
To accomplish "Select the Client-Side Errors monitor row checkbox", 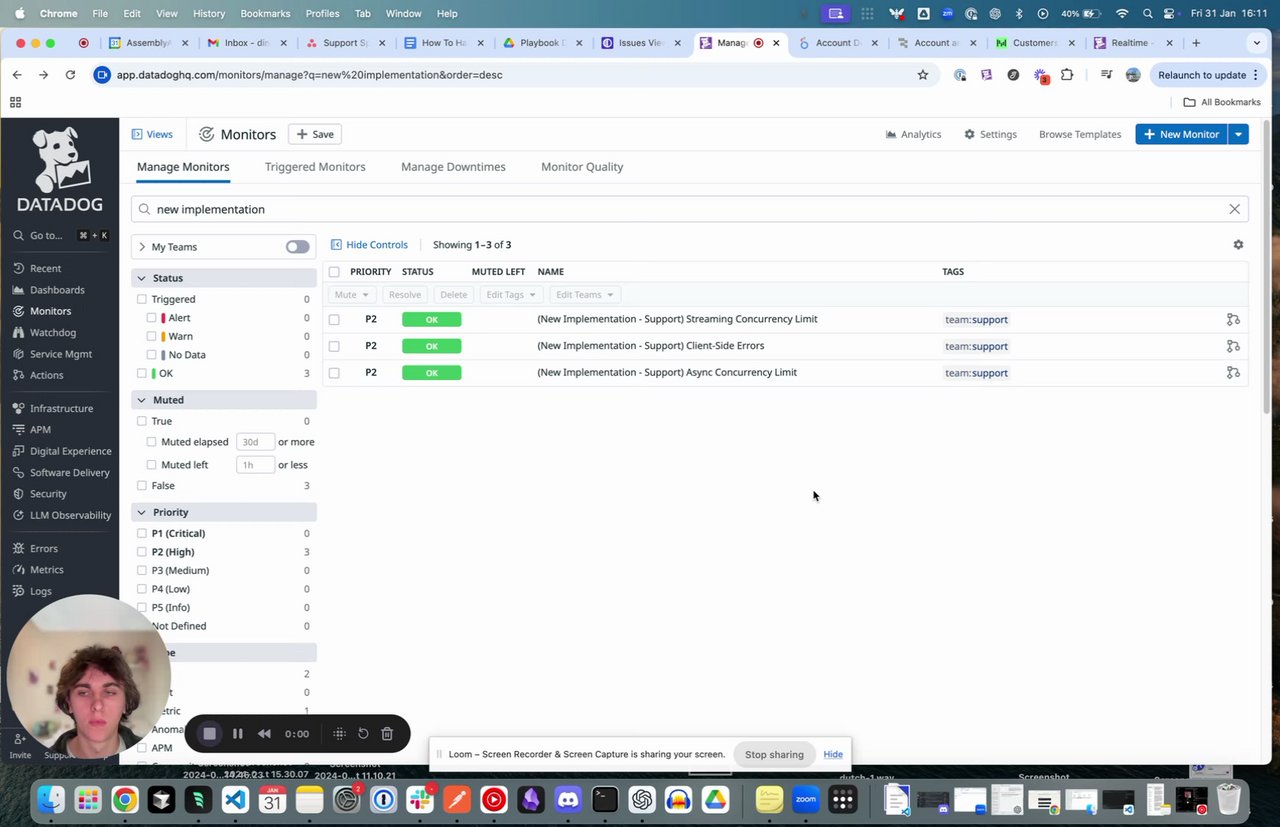I will click(x=334, y=346).
